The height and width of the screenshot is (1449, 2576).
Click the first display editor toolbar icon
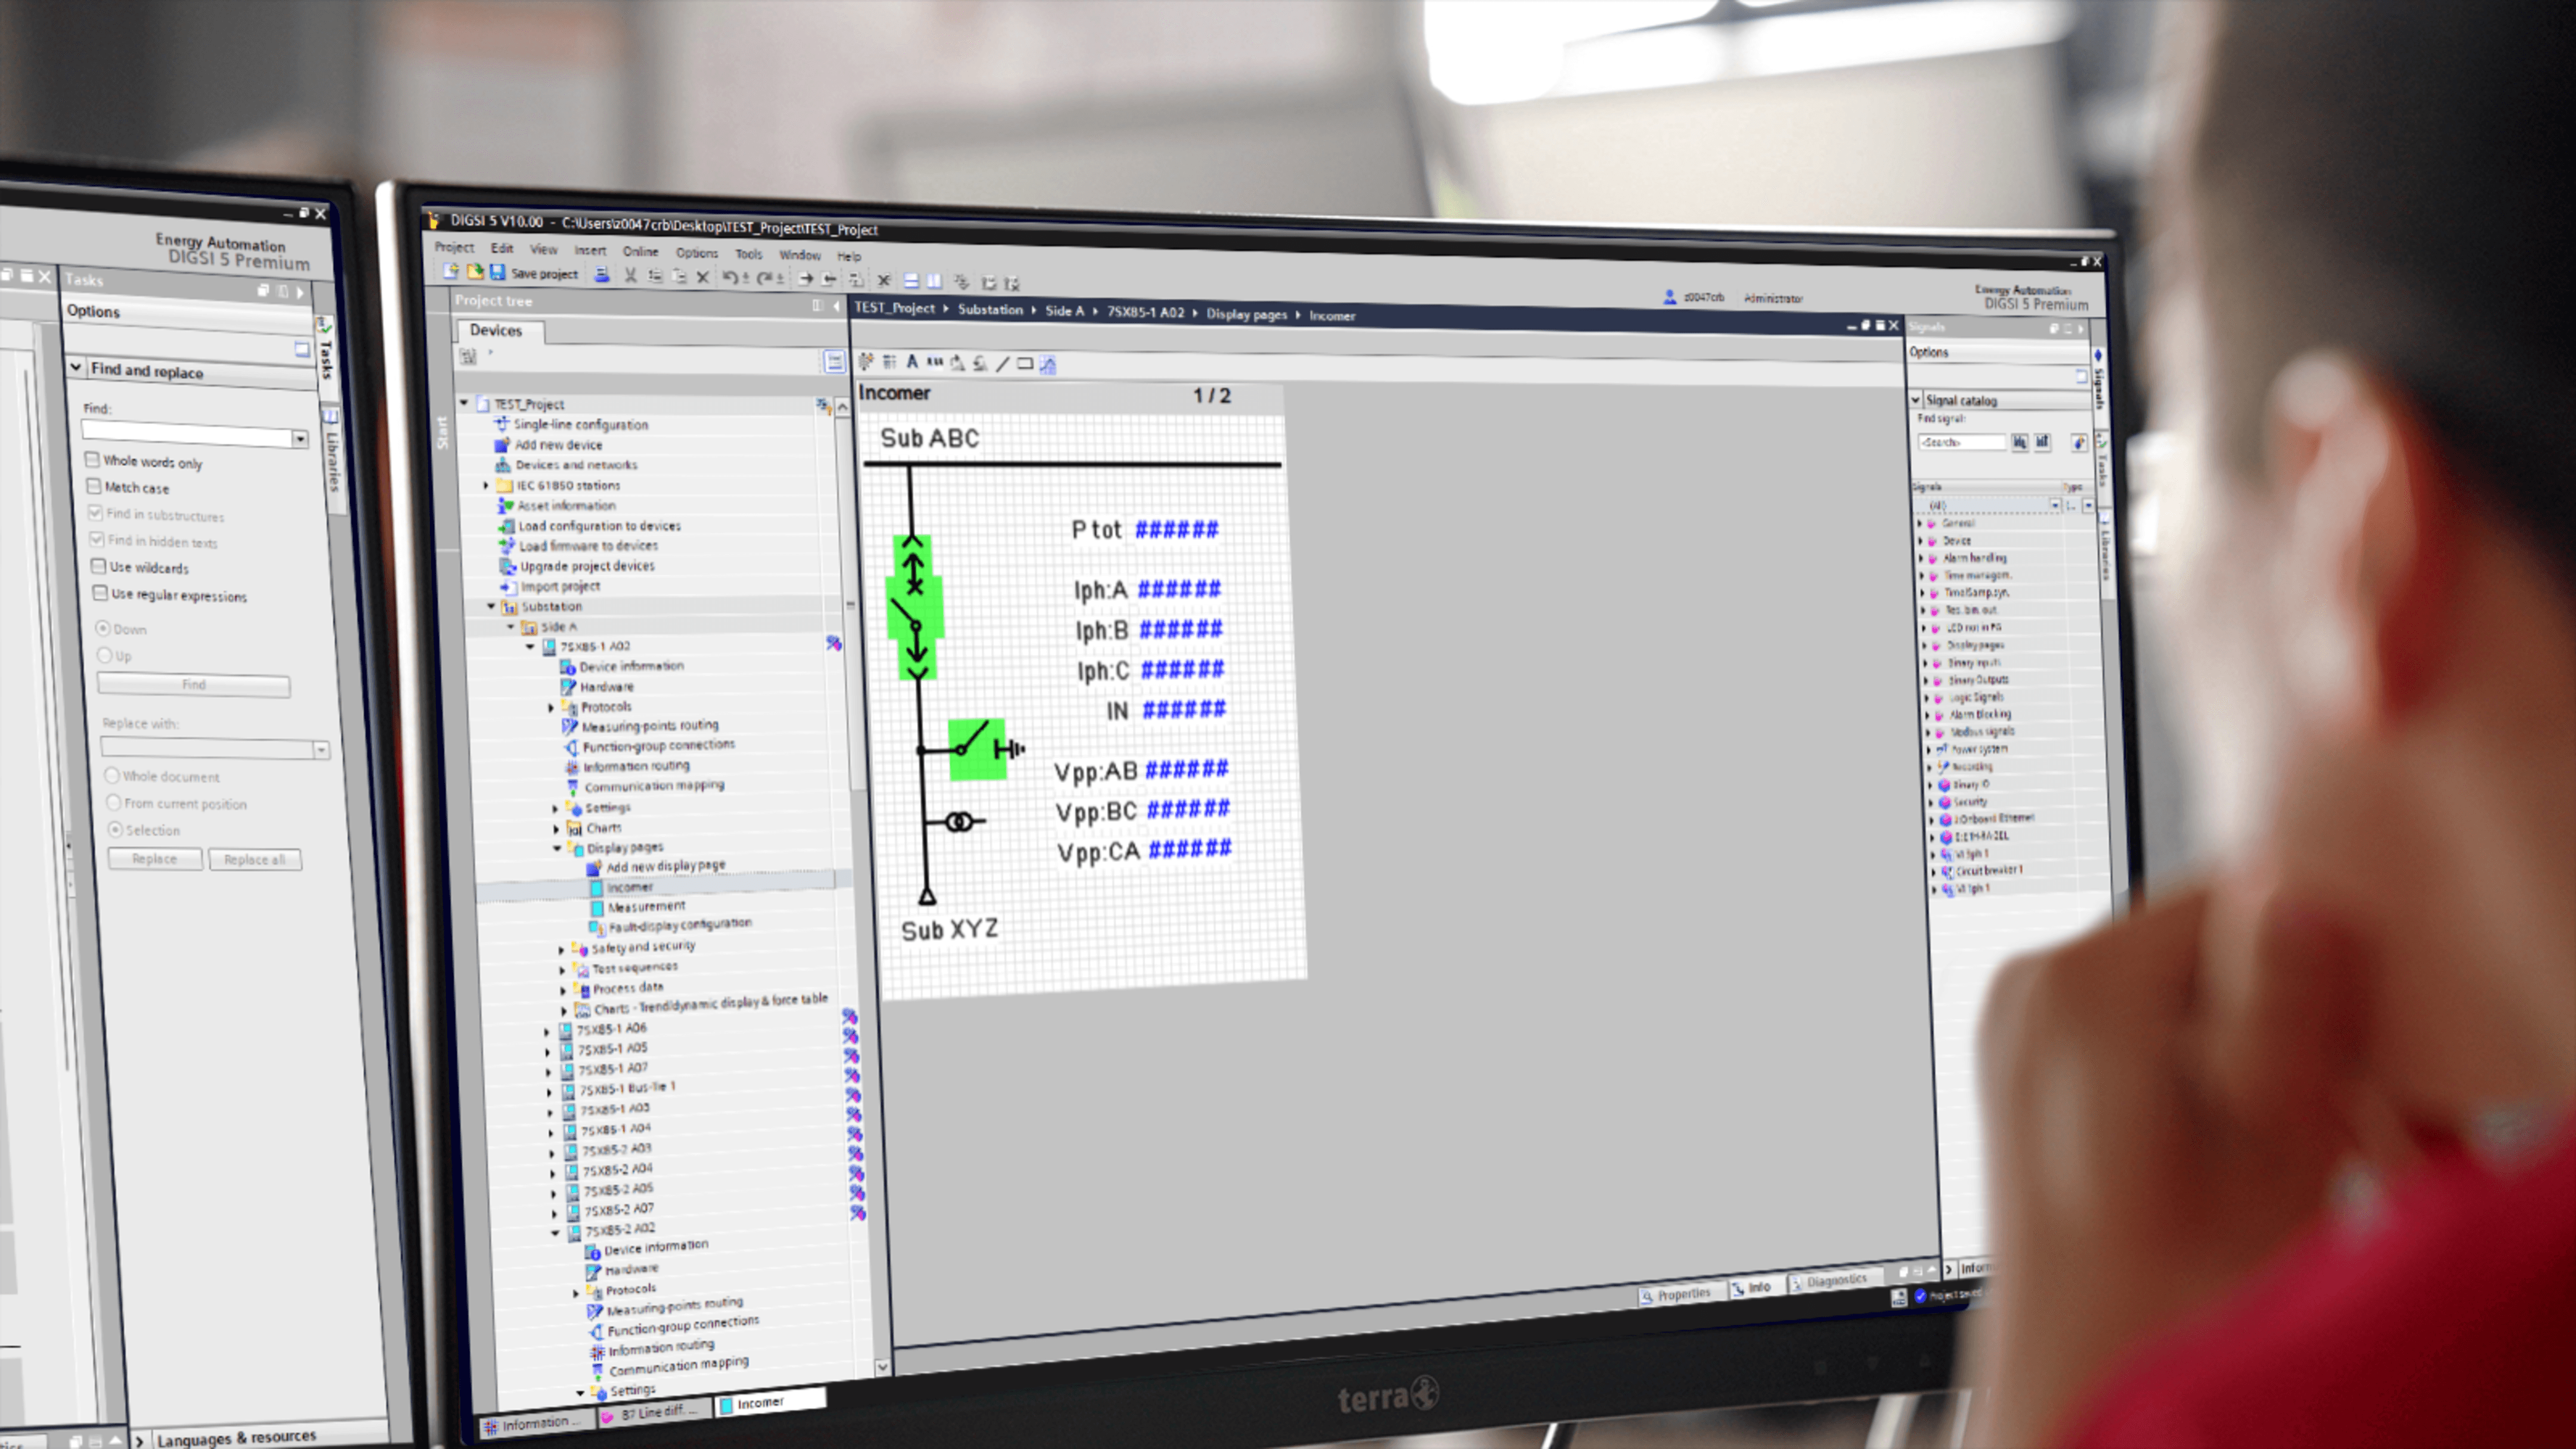pos(866,361)
